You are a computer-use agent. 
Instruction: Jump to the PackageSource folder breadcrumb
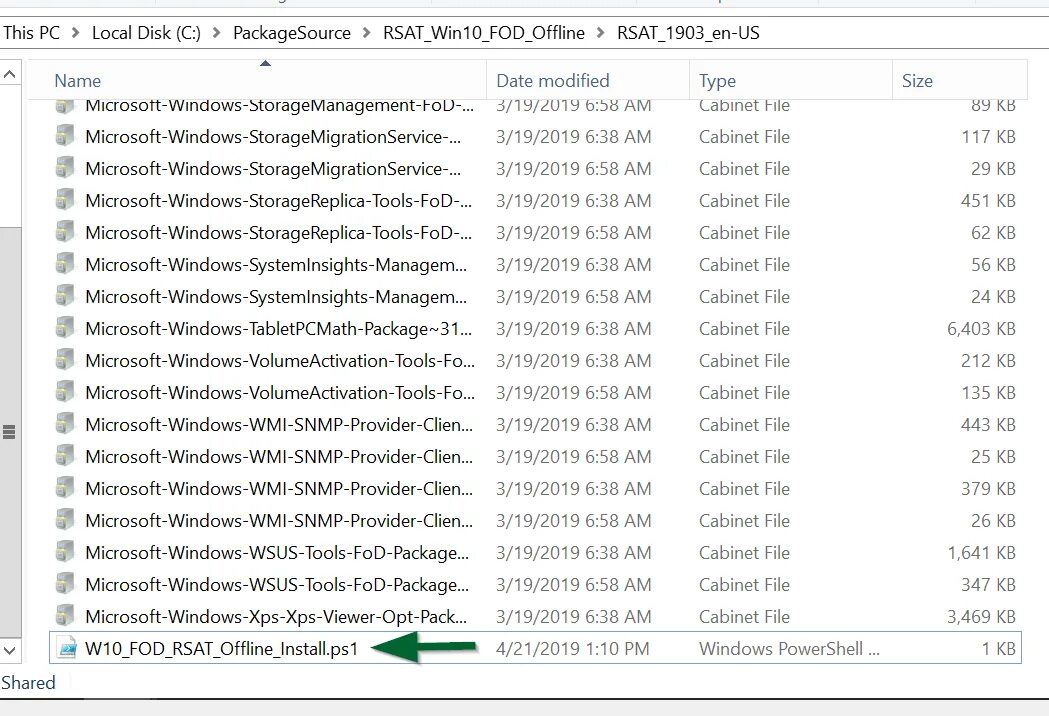[x=292, y=33]
